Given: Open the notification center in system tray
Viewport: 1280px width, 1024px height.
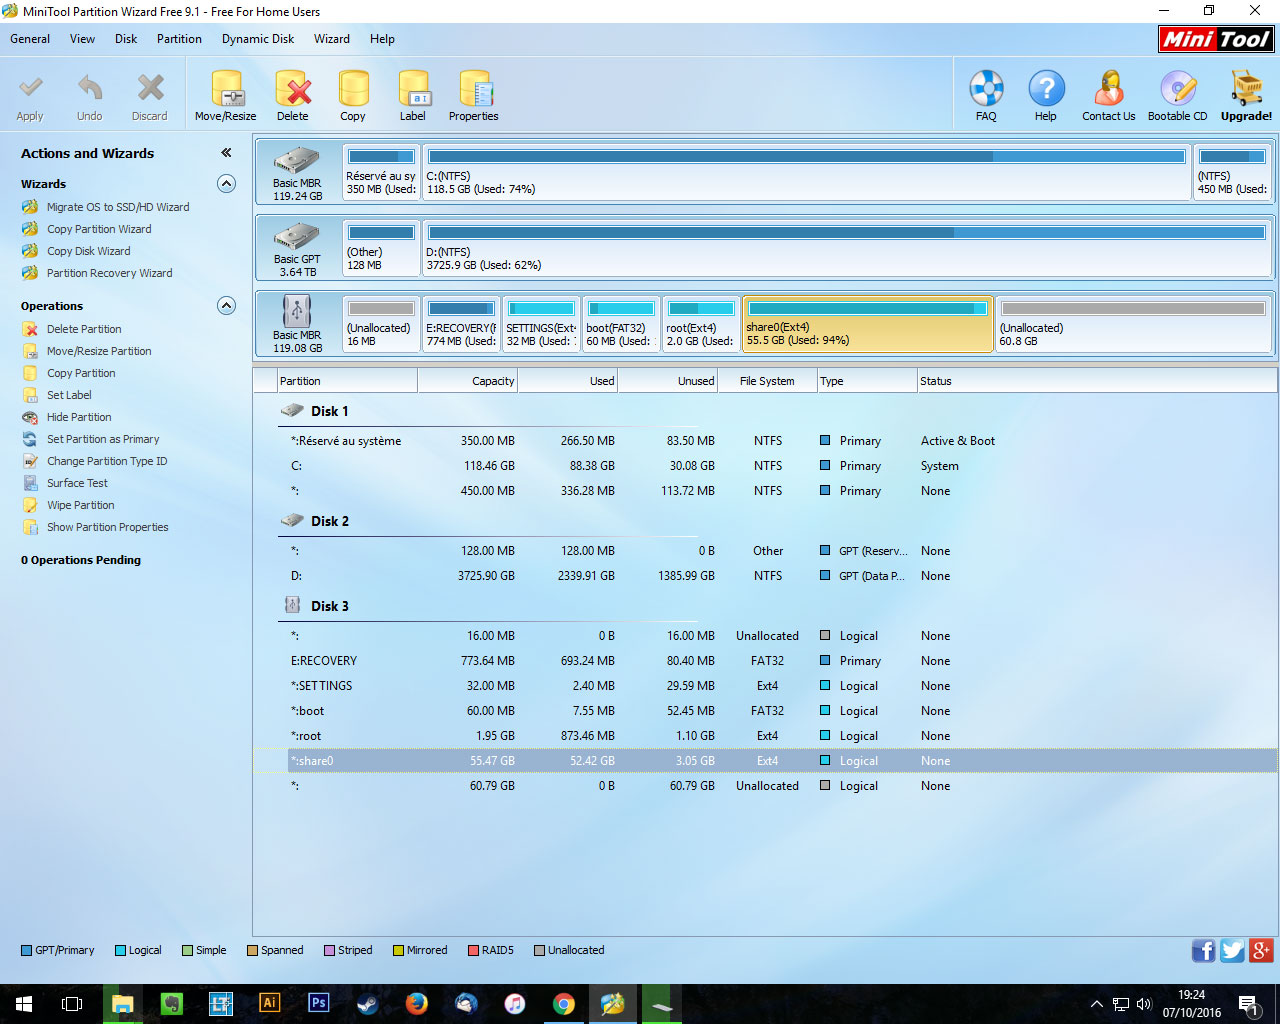Looking at the screenshot, I should click(x=1248, y=1003).
